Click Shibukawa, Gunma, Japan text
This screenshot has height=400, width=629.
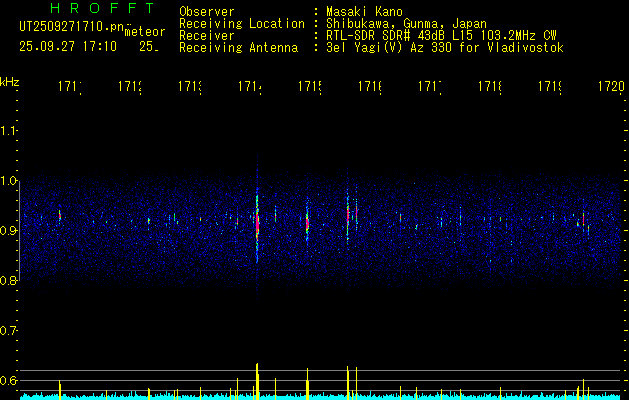pos(406,24)
